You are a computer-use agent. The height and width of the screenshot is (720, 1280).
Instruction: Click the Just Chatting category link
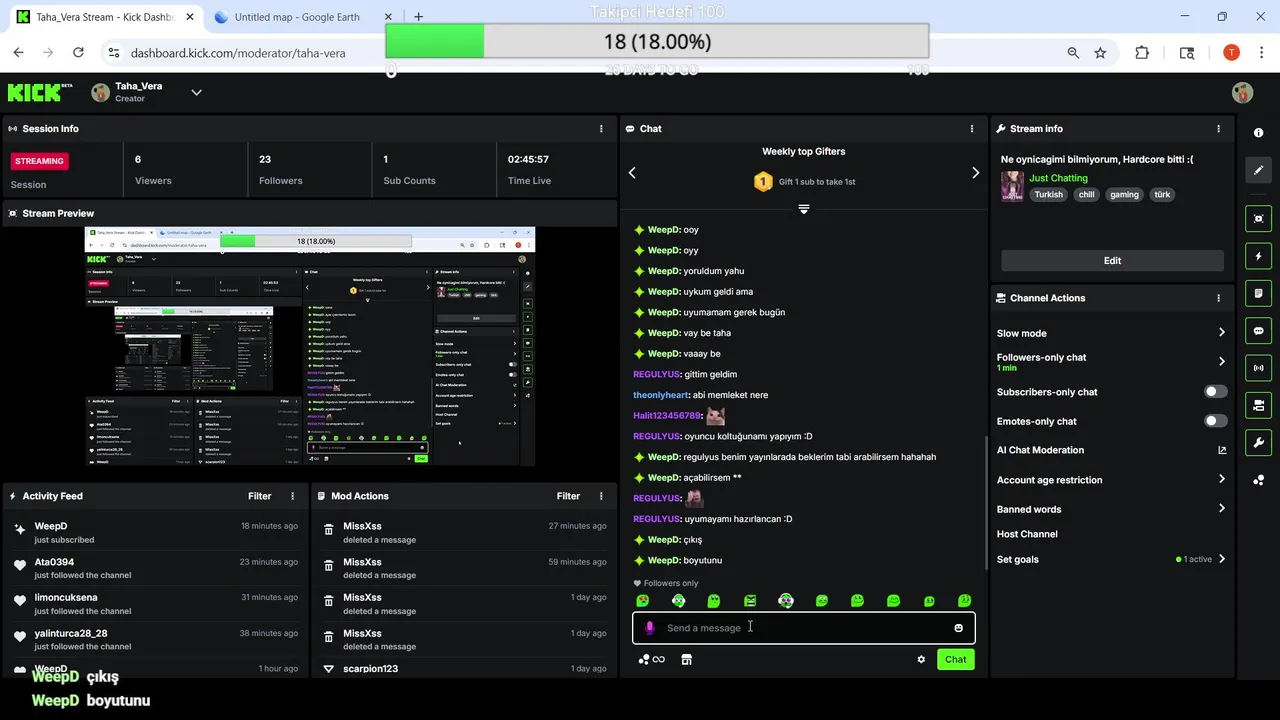click(1058, 178)
